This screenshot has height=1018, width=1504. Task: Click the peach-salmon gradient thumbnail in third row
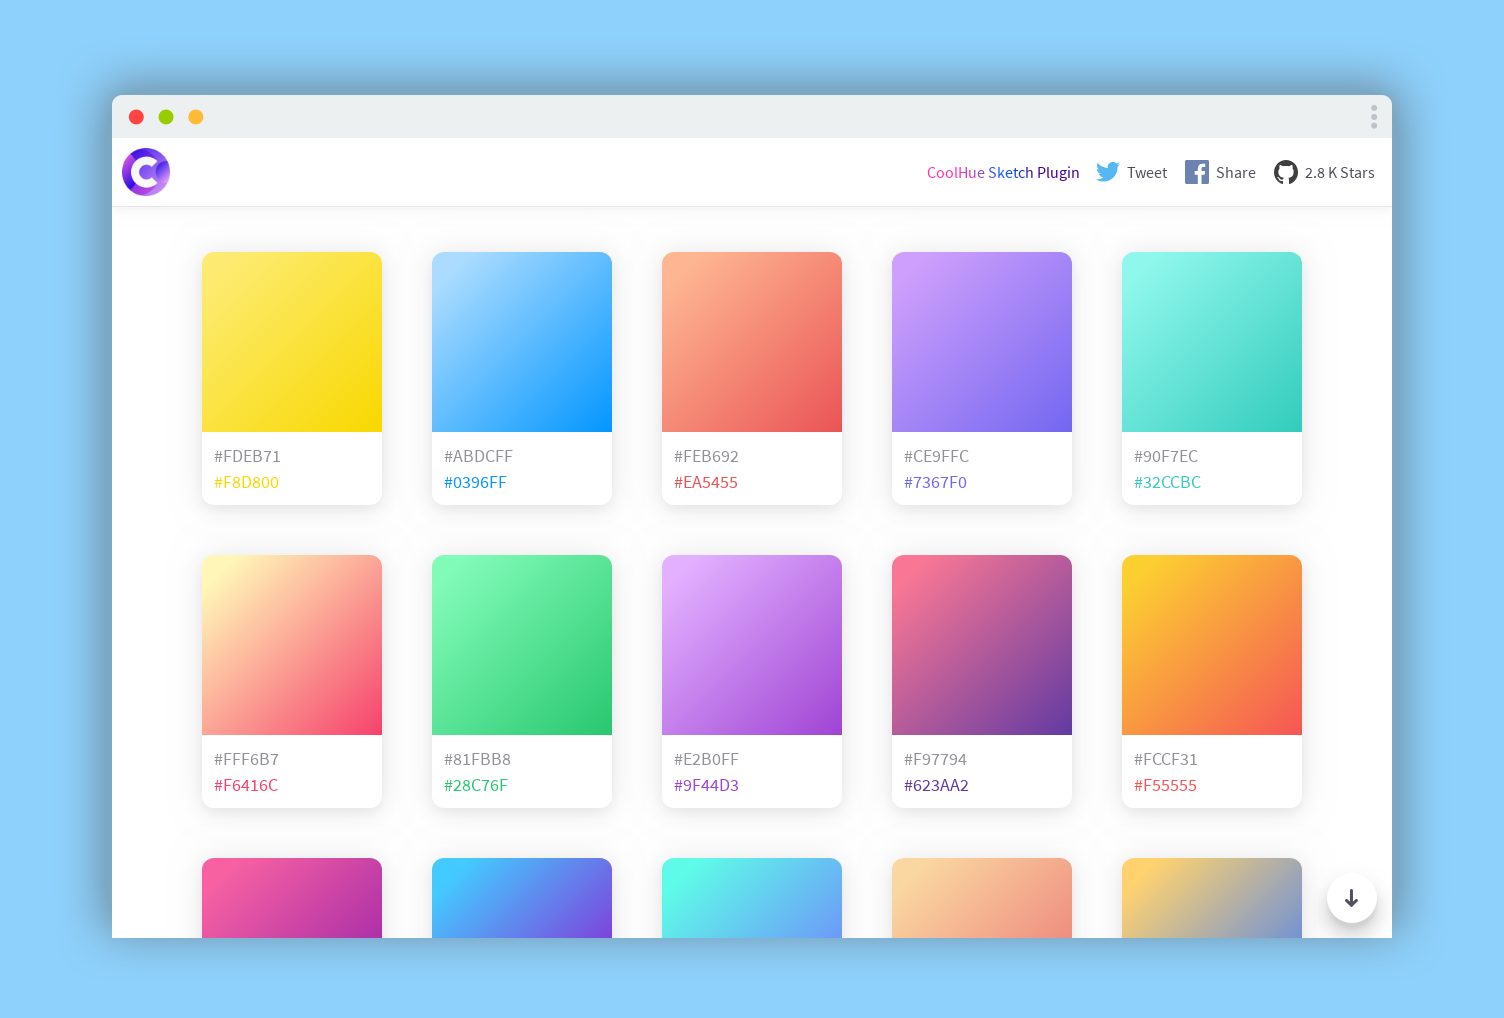[x=982, y=898]
